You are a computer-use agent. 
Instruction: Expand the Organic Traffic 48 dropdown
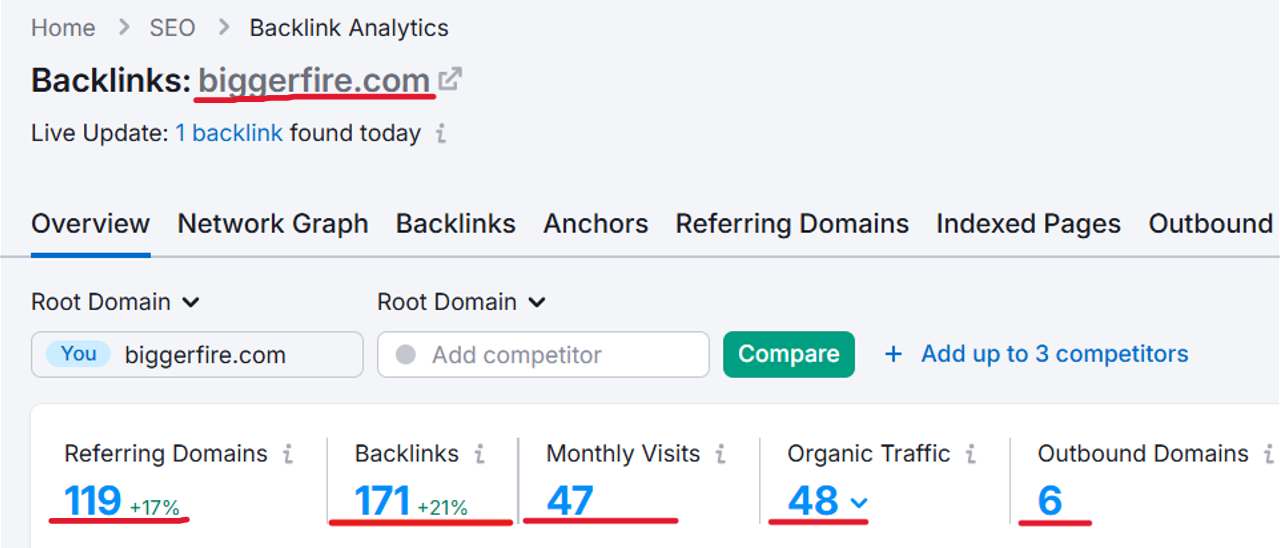tap(858, 502)
